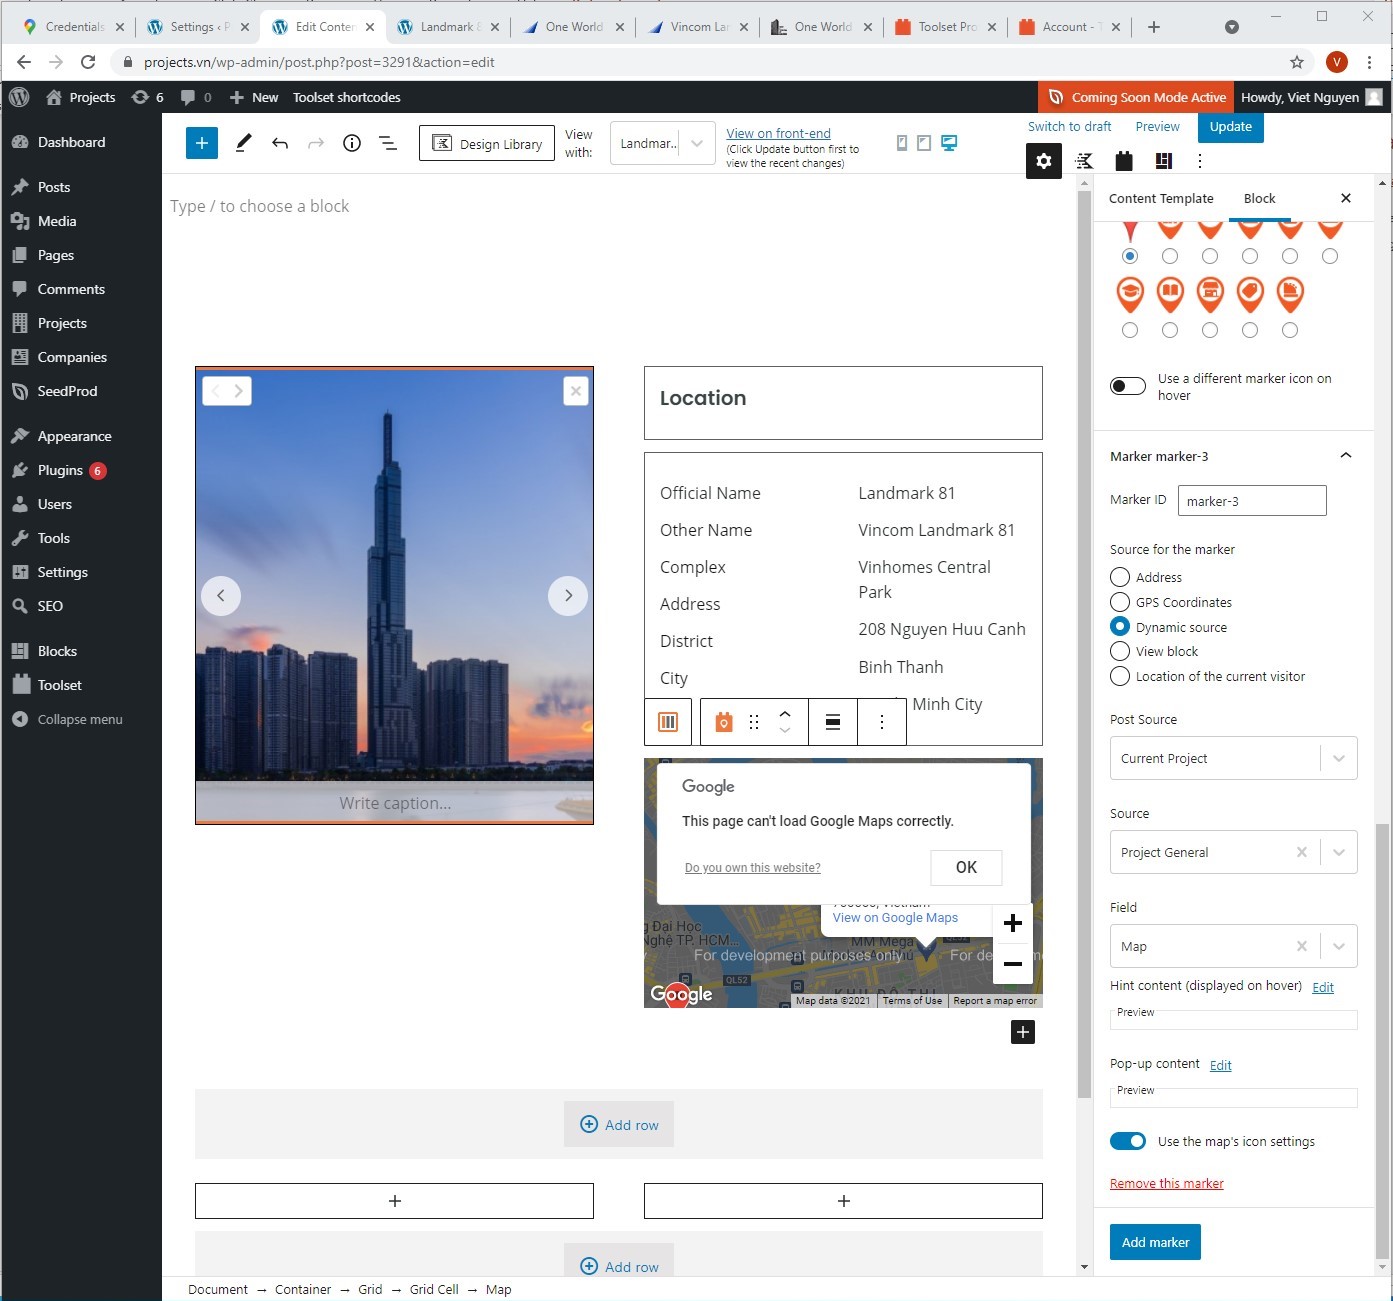The width and height of the screenshot is (1393, 1301).
Task: Open the document Details info icon
Action: tap(352, 143)
